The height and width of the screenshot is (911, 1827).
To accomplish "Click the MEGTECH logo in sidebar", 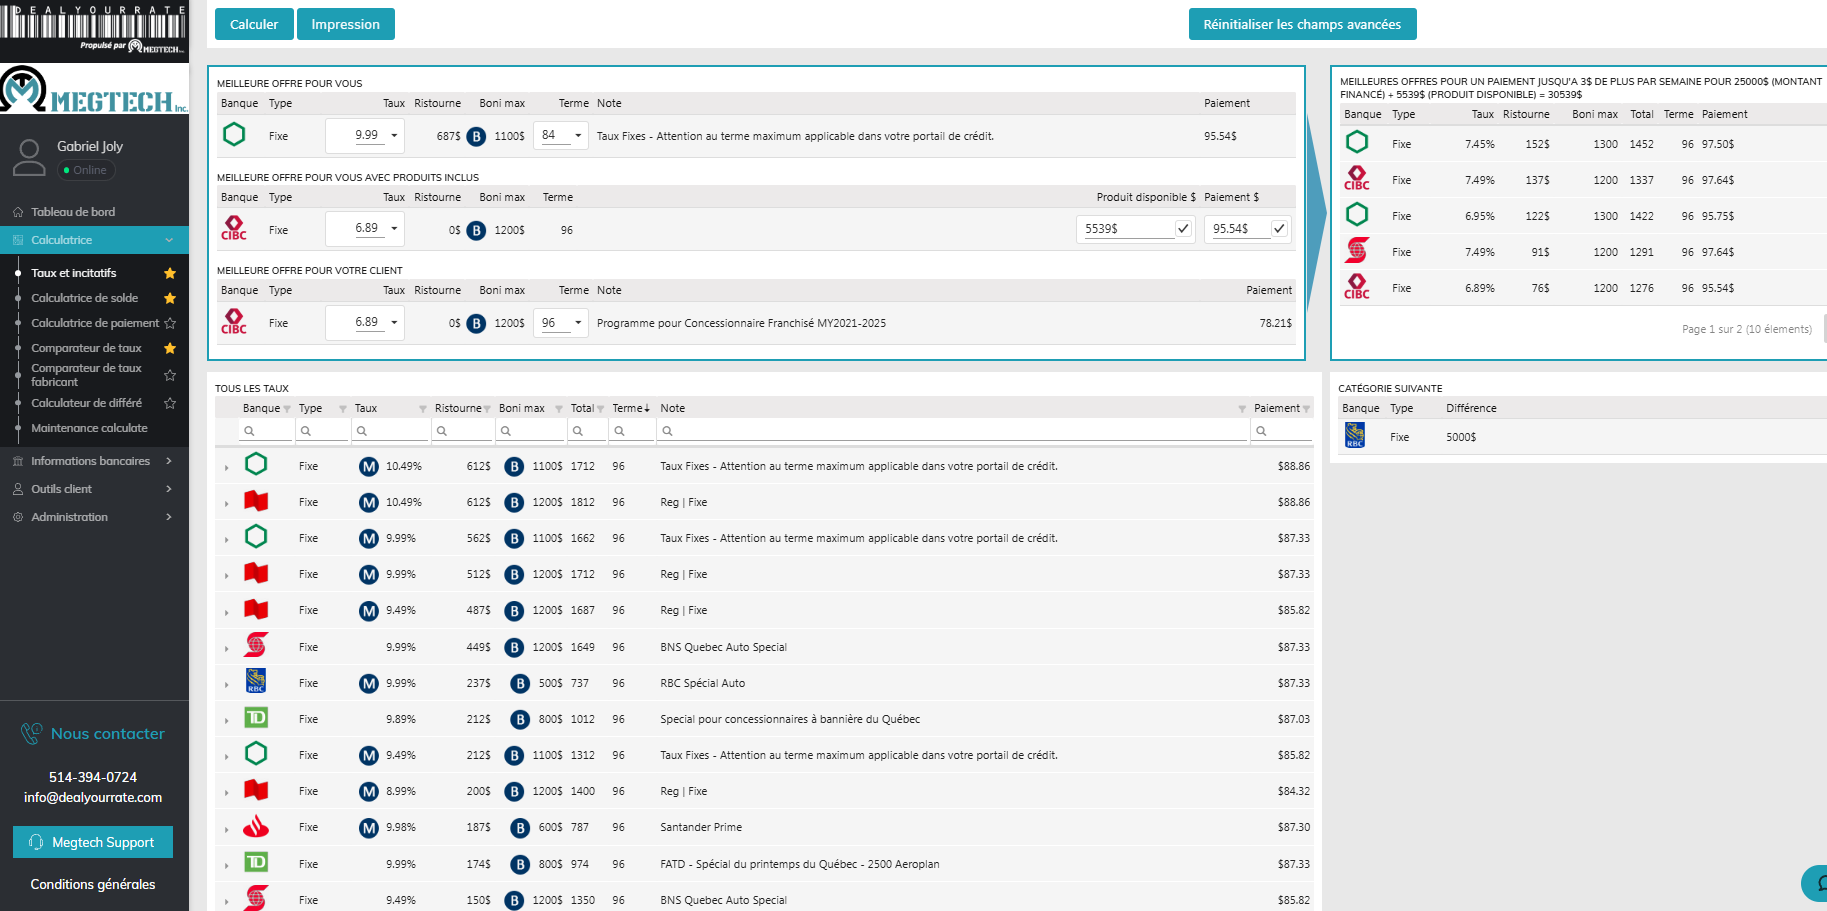I will point(94,91).
